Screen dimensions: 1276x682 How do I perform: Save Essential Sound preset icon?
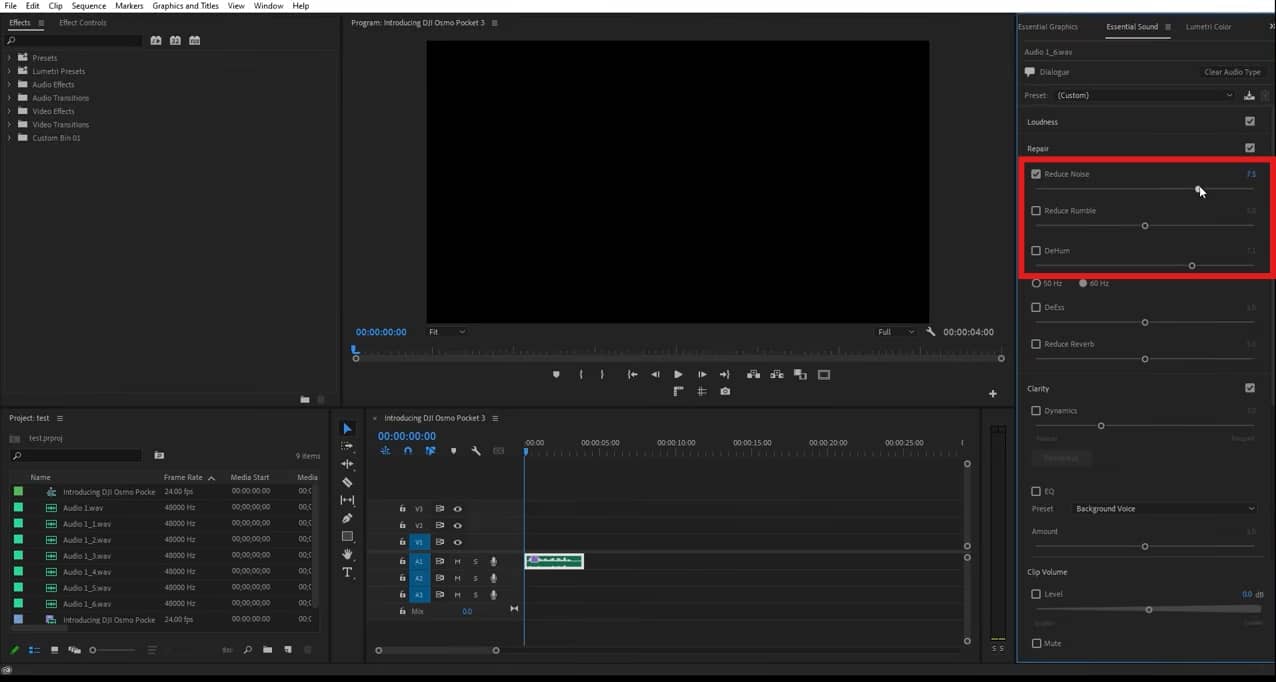(1249, 96)
